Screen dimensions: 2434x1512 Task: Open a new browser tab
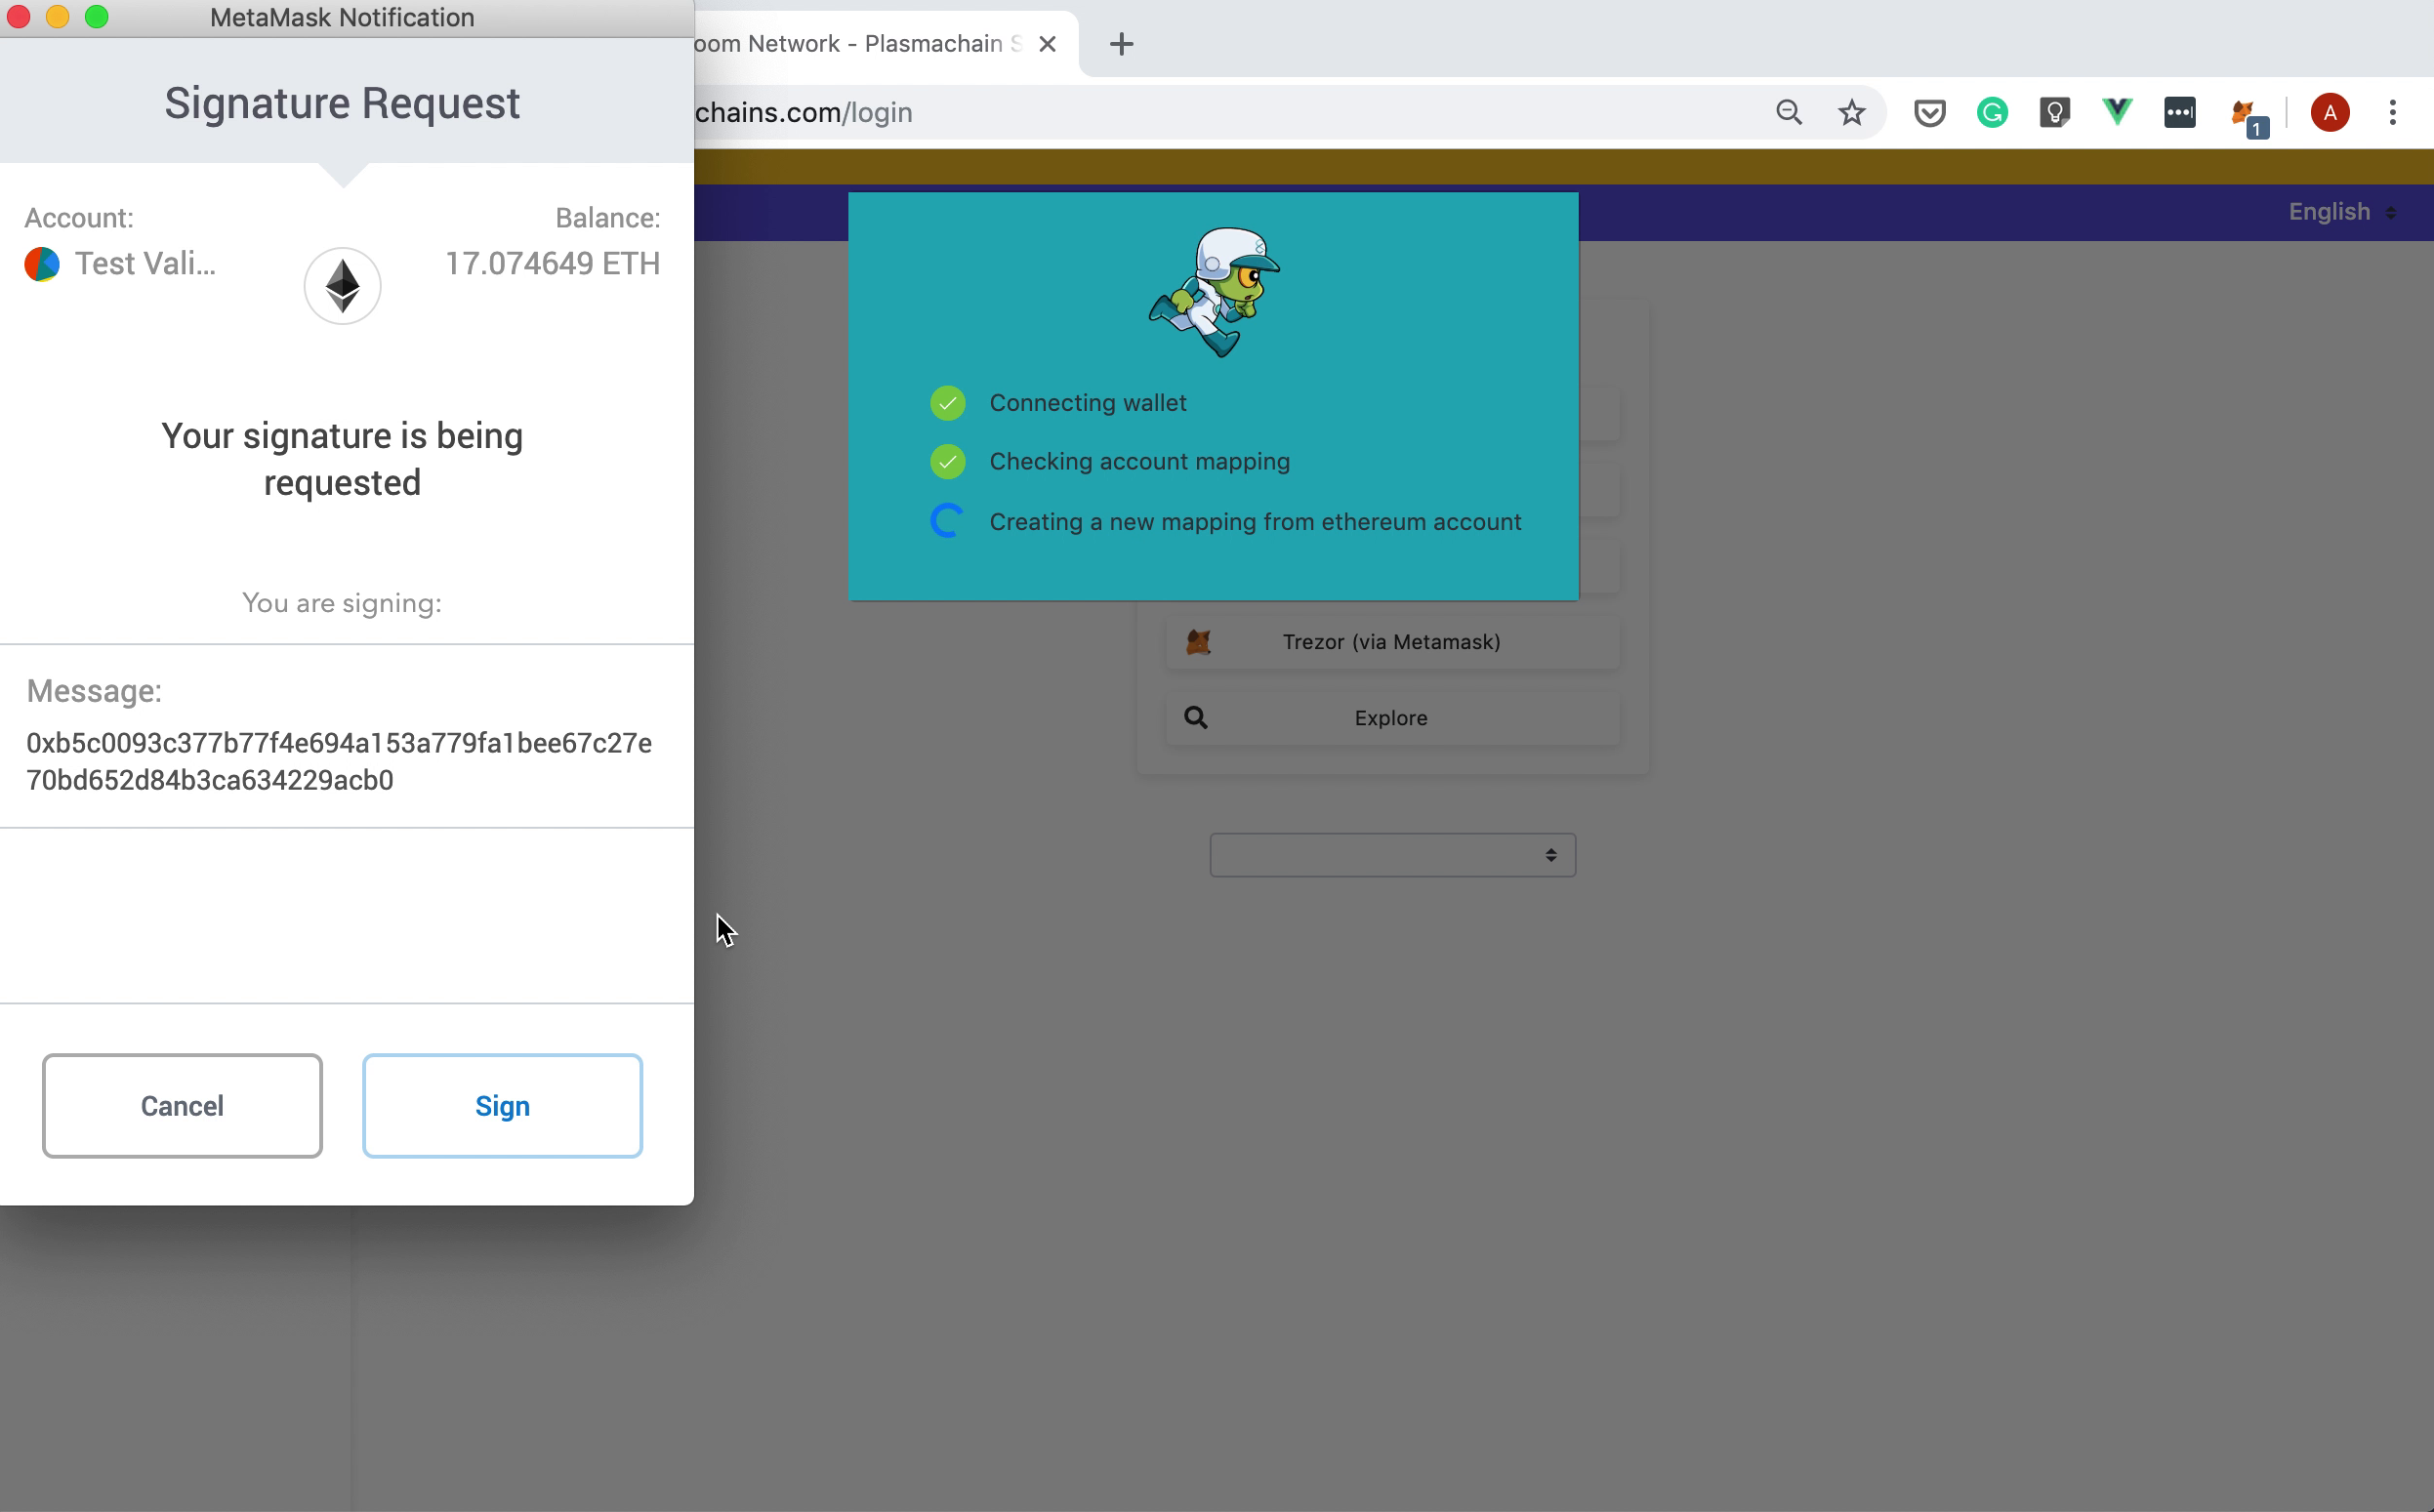pyautogui.click(x=1121, y=44)
